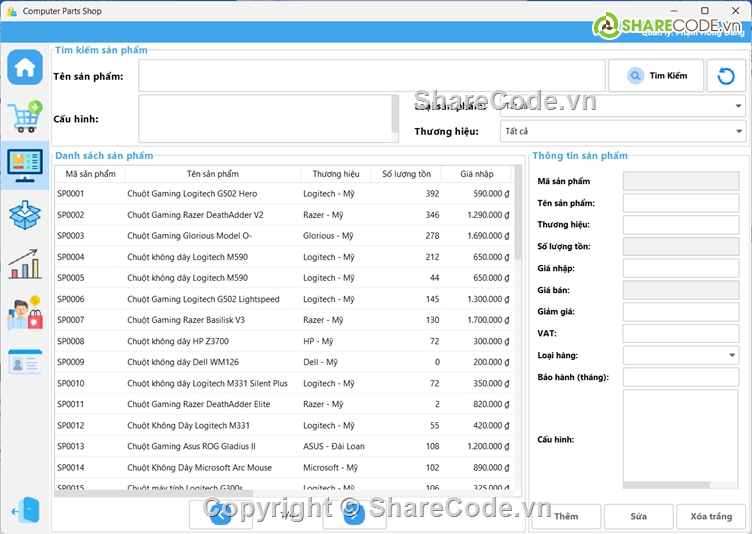Select Chuột Gaming Logitech G502 Lightspeed

pos(284,299)
